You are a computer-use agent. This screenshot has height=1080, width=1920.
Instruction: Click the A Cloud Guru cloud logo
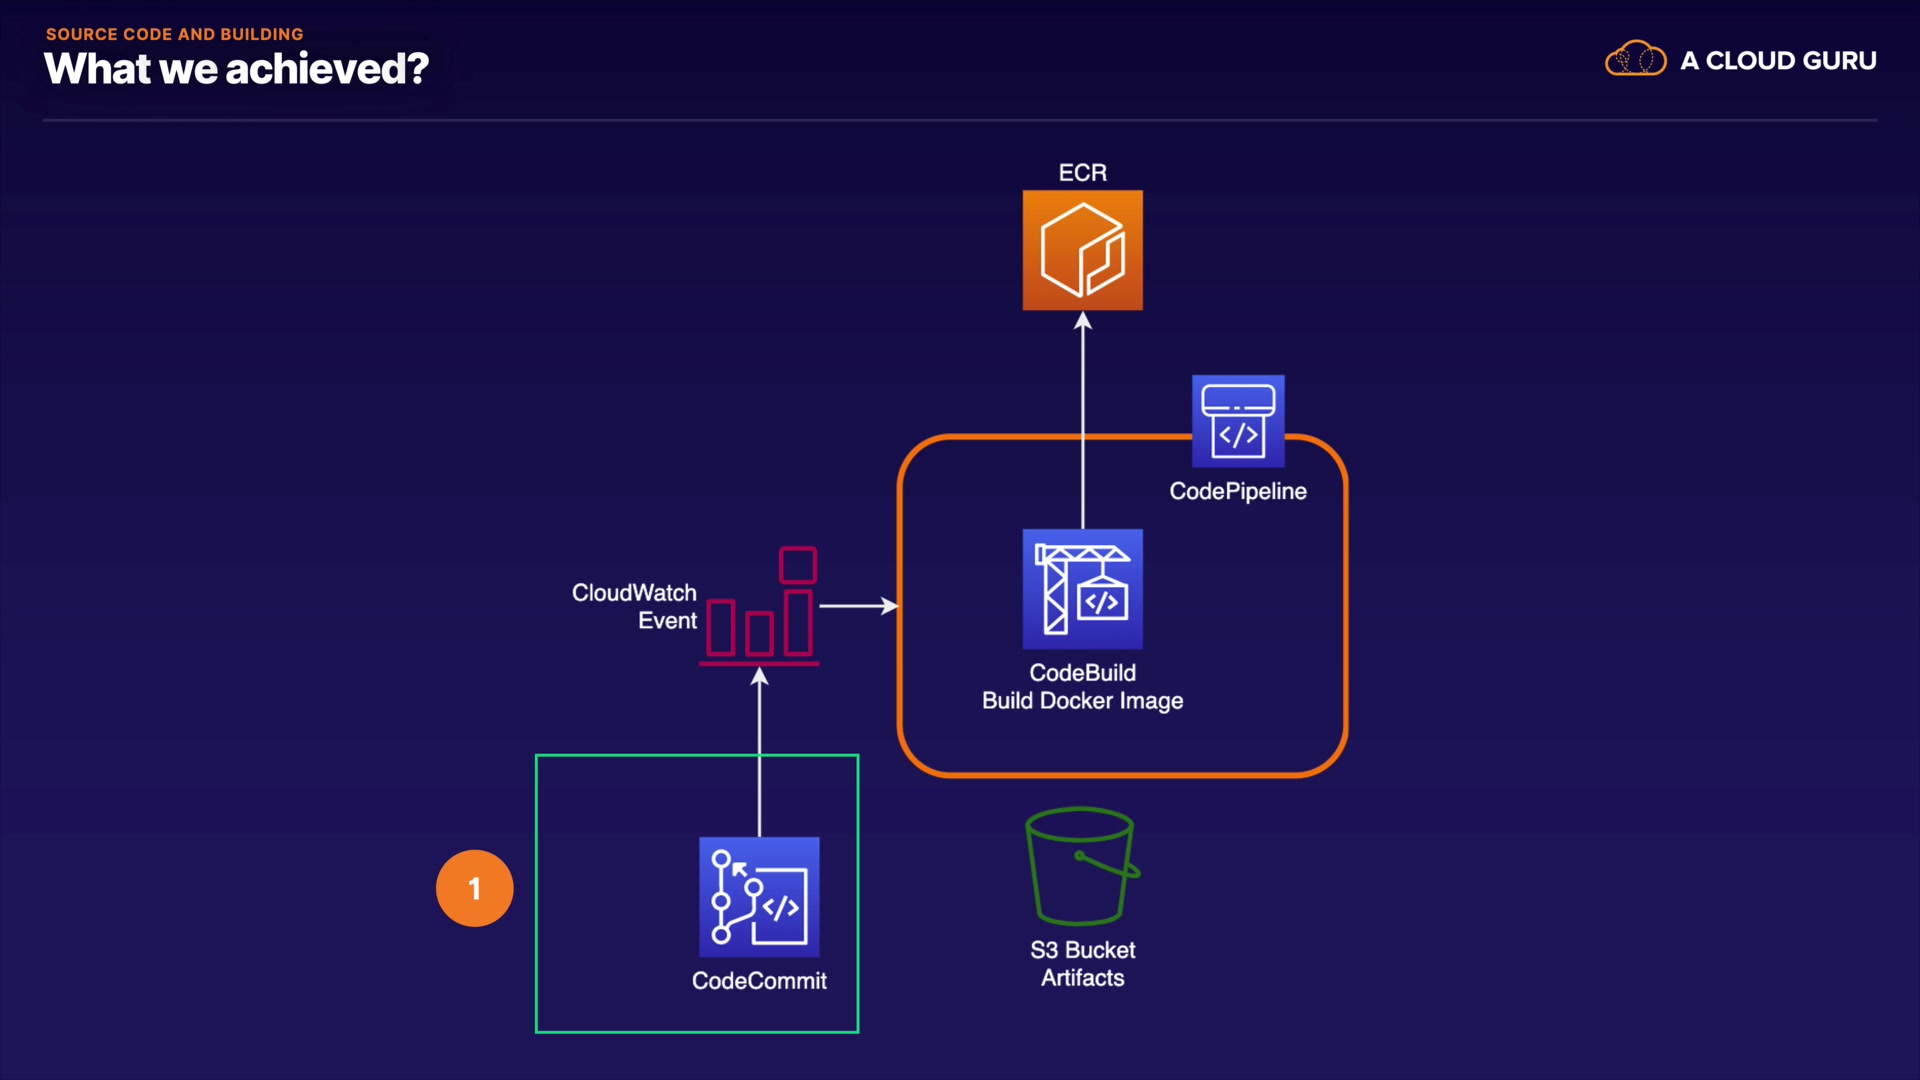coord(1635,60)
